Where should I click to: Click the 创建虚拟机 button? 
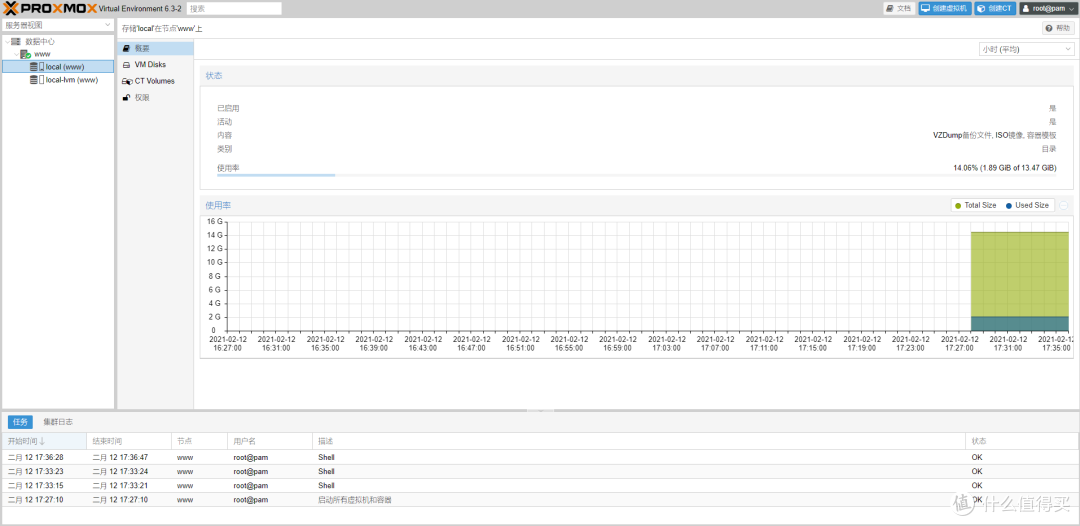click(x=944, y=8)
